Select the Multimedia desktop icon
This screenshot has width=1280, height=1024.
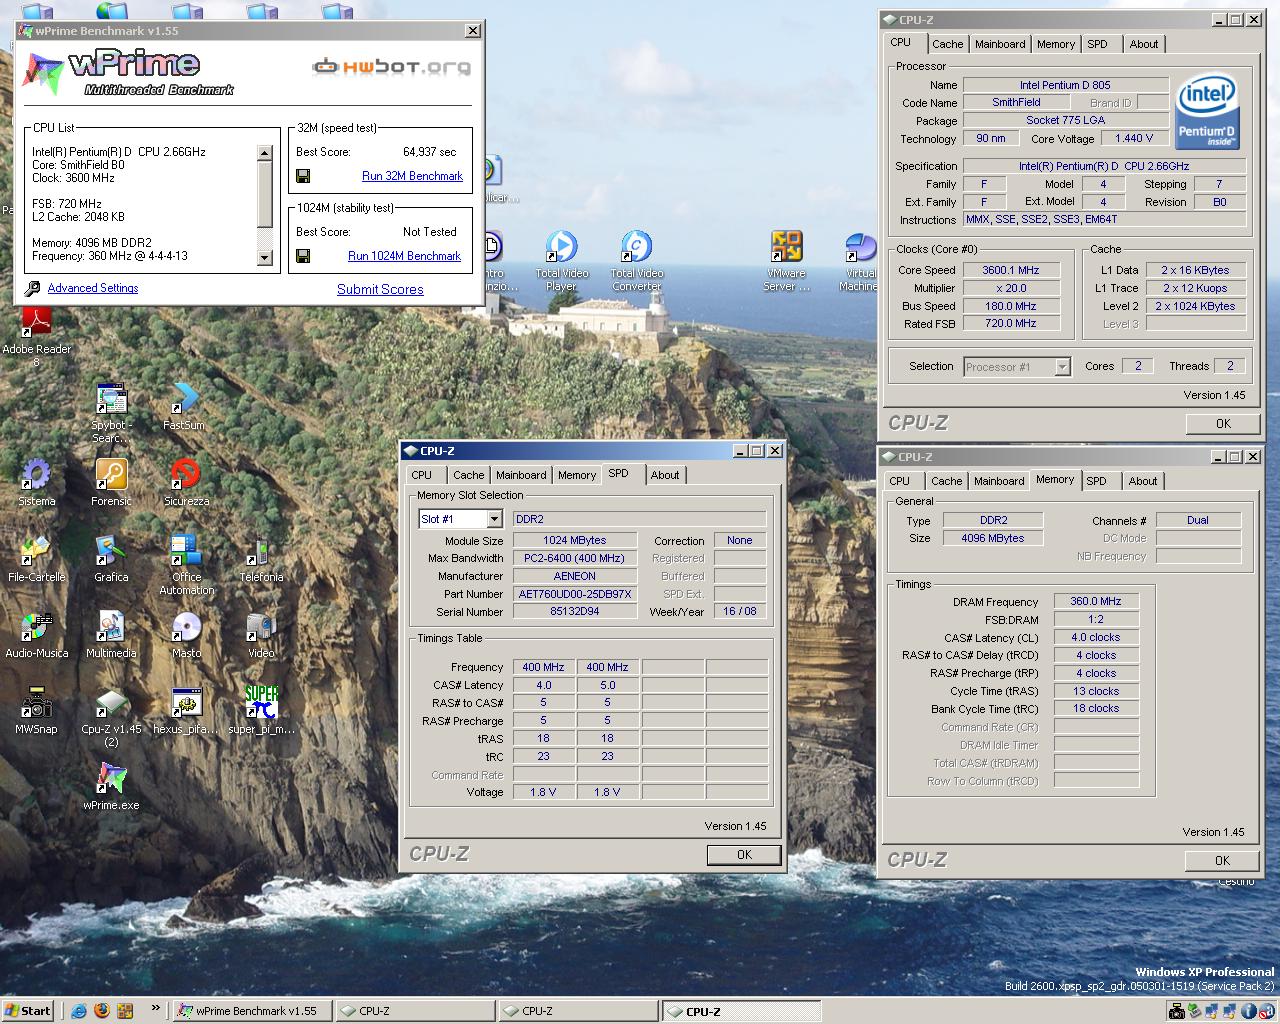click(111, 627)
